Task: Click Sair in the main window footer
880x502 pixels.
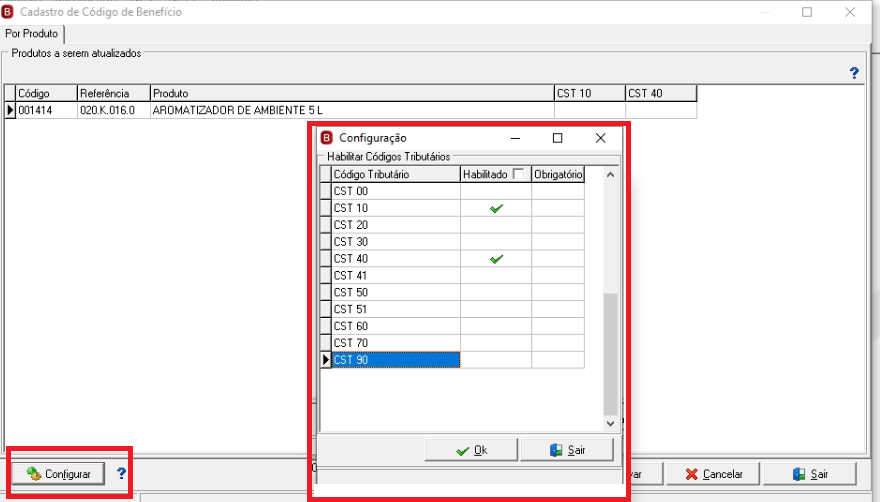Action: [810, 474]
